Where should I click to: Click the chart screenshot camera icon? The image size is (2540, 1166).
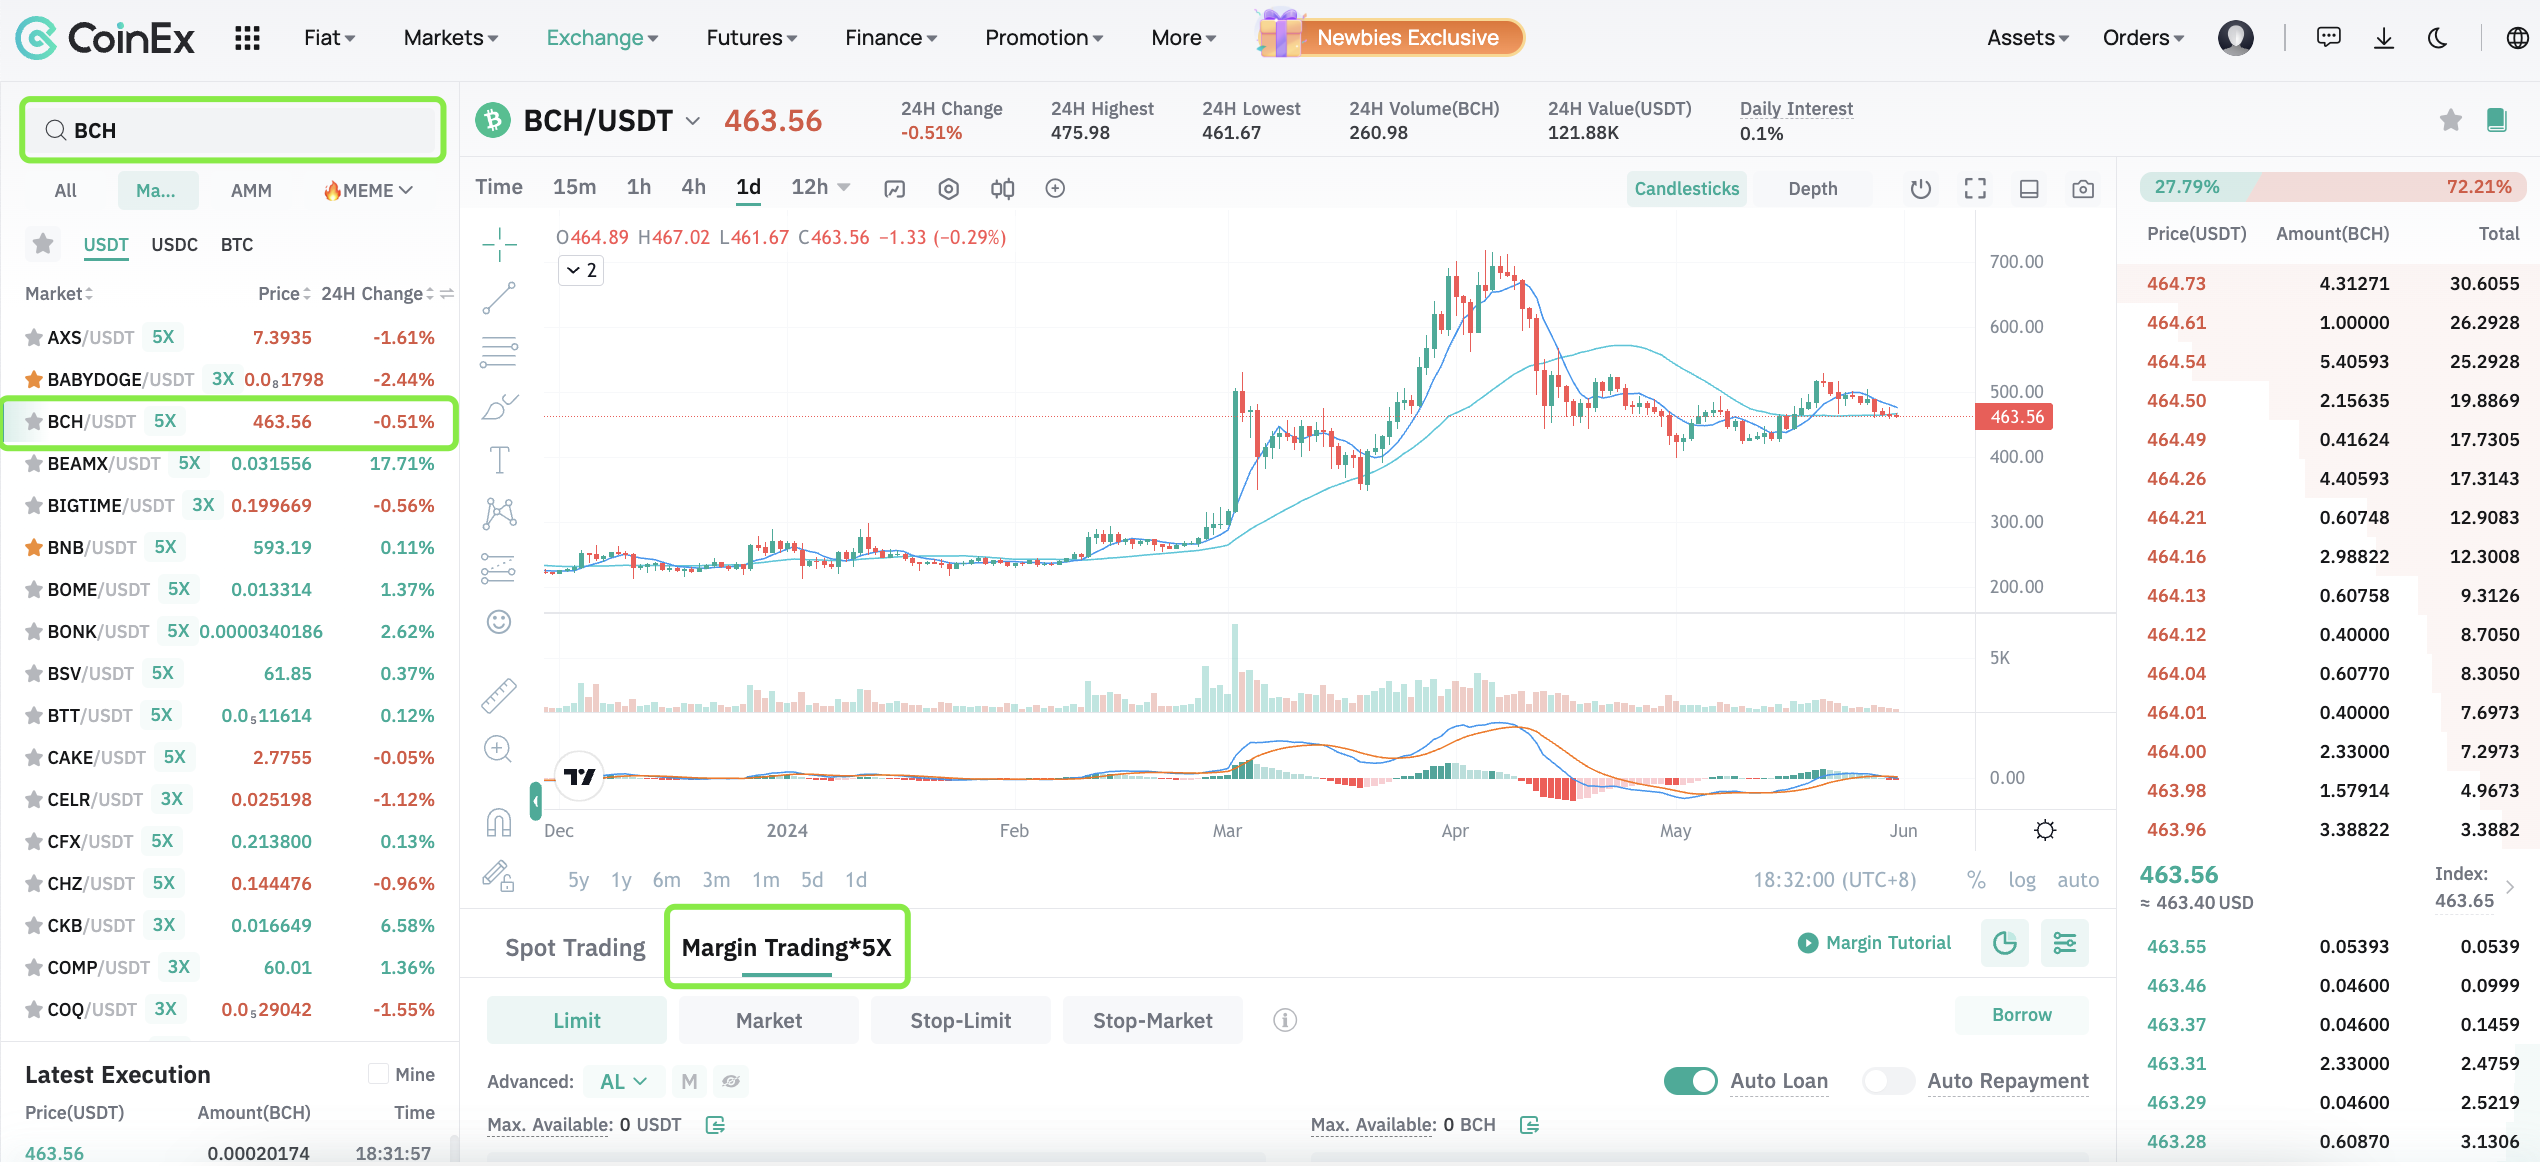[2083, 189]
